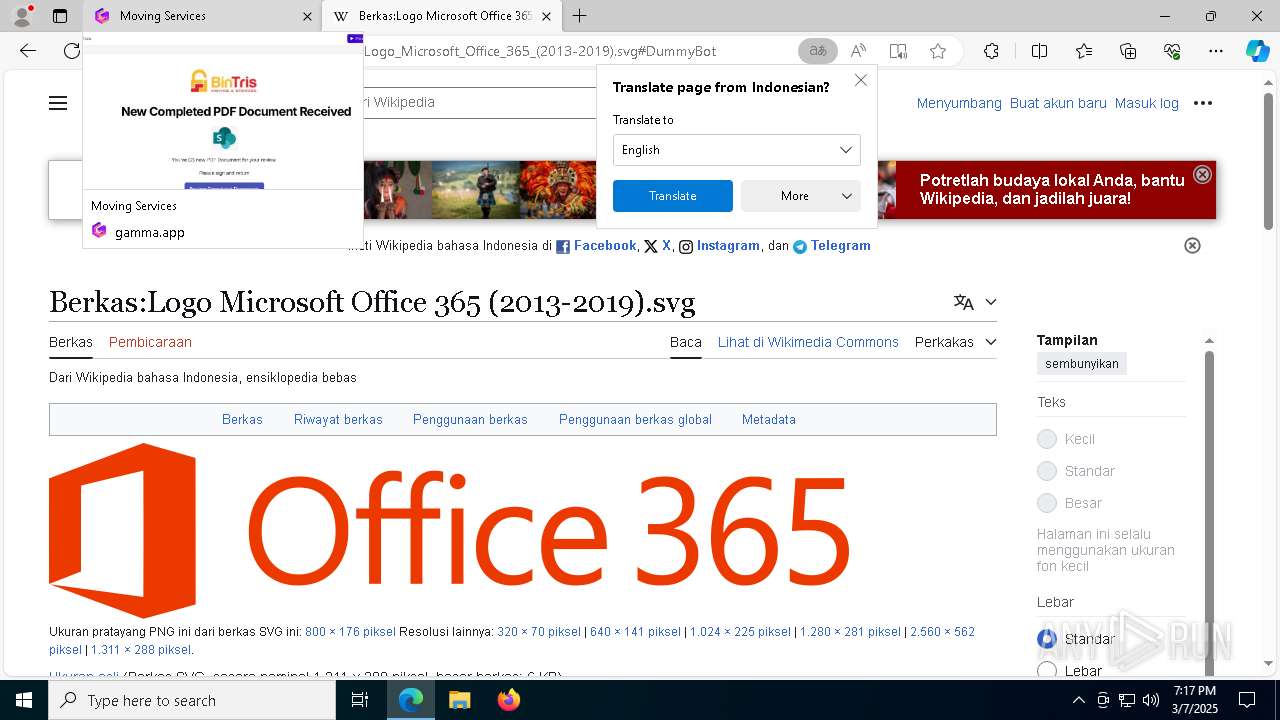Launch Firefox from taskbar
The width and height of the screenshot is (1280, 720).
[508, 700]
